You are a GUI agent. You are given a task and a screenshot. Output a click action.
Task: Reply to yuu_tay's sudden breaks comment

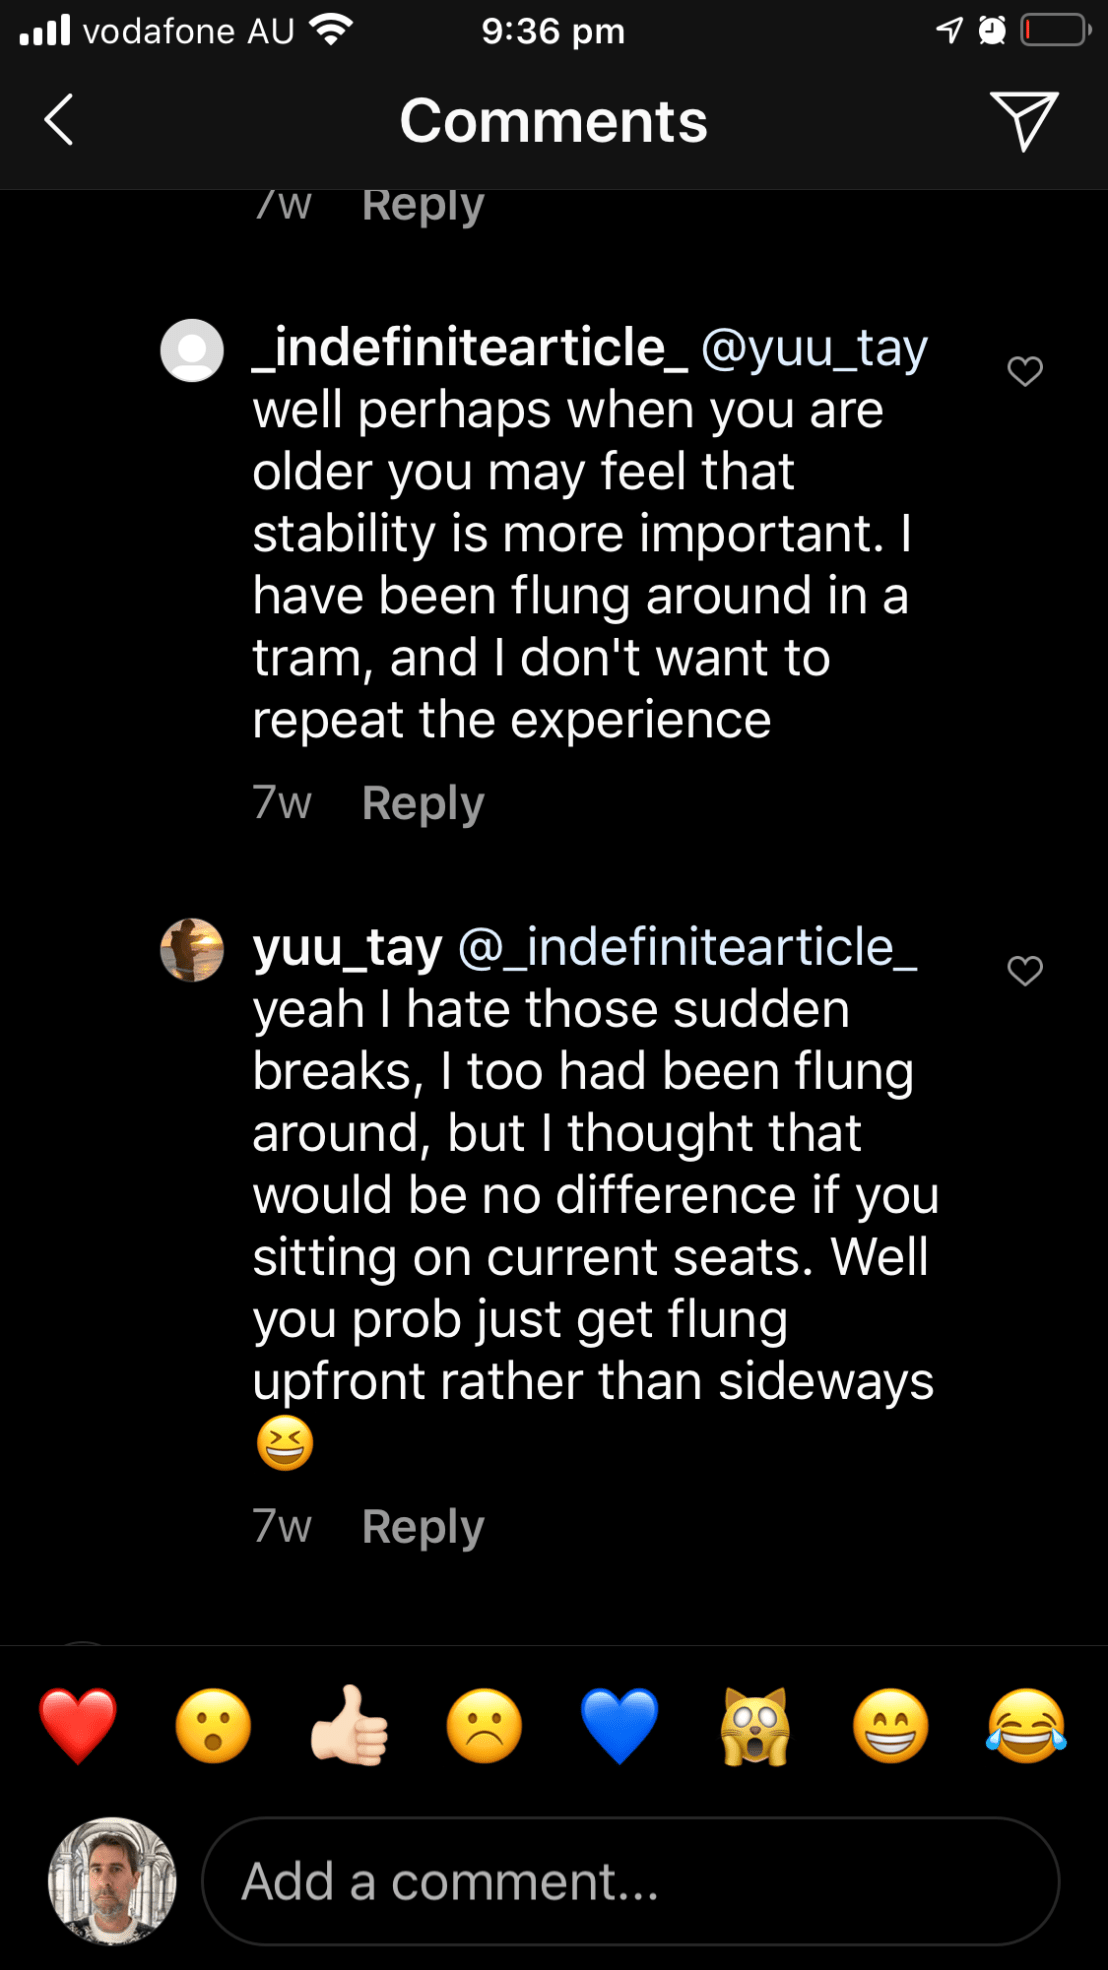click(423, 1526)
